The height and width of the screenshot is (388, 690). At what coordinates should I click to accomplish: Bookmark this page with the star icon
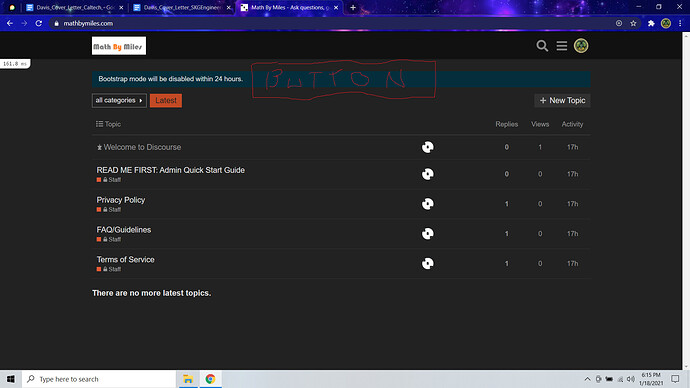(633, 23)
